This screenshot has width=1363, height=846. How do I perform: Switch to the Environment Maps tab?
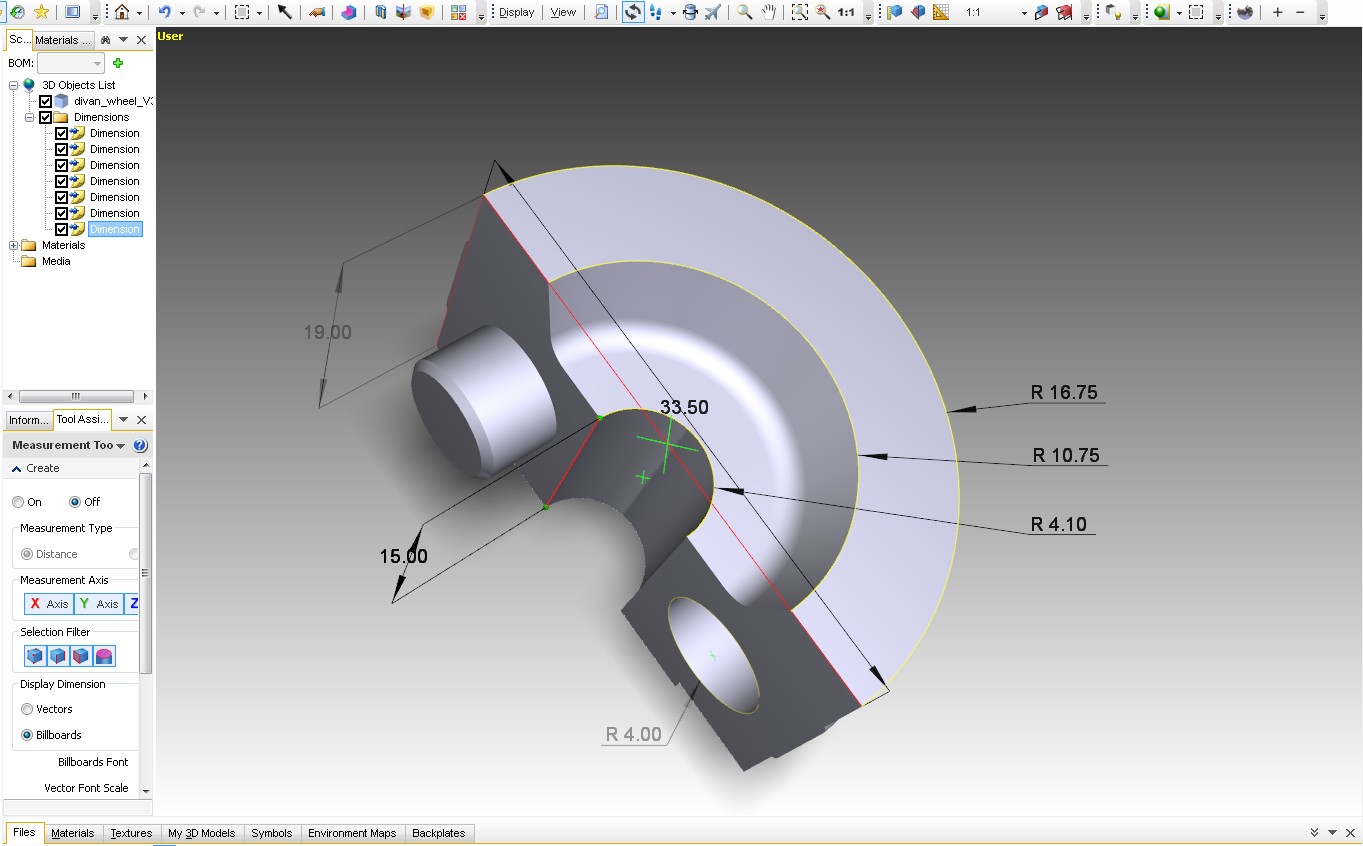(351, 833)
